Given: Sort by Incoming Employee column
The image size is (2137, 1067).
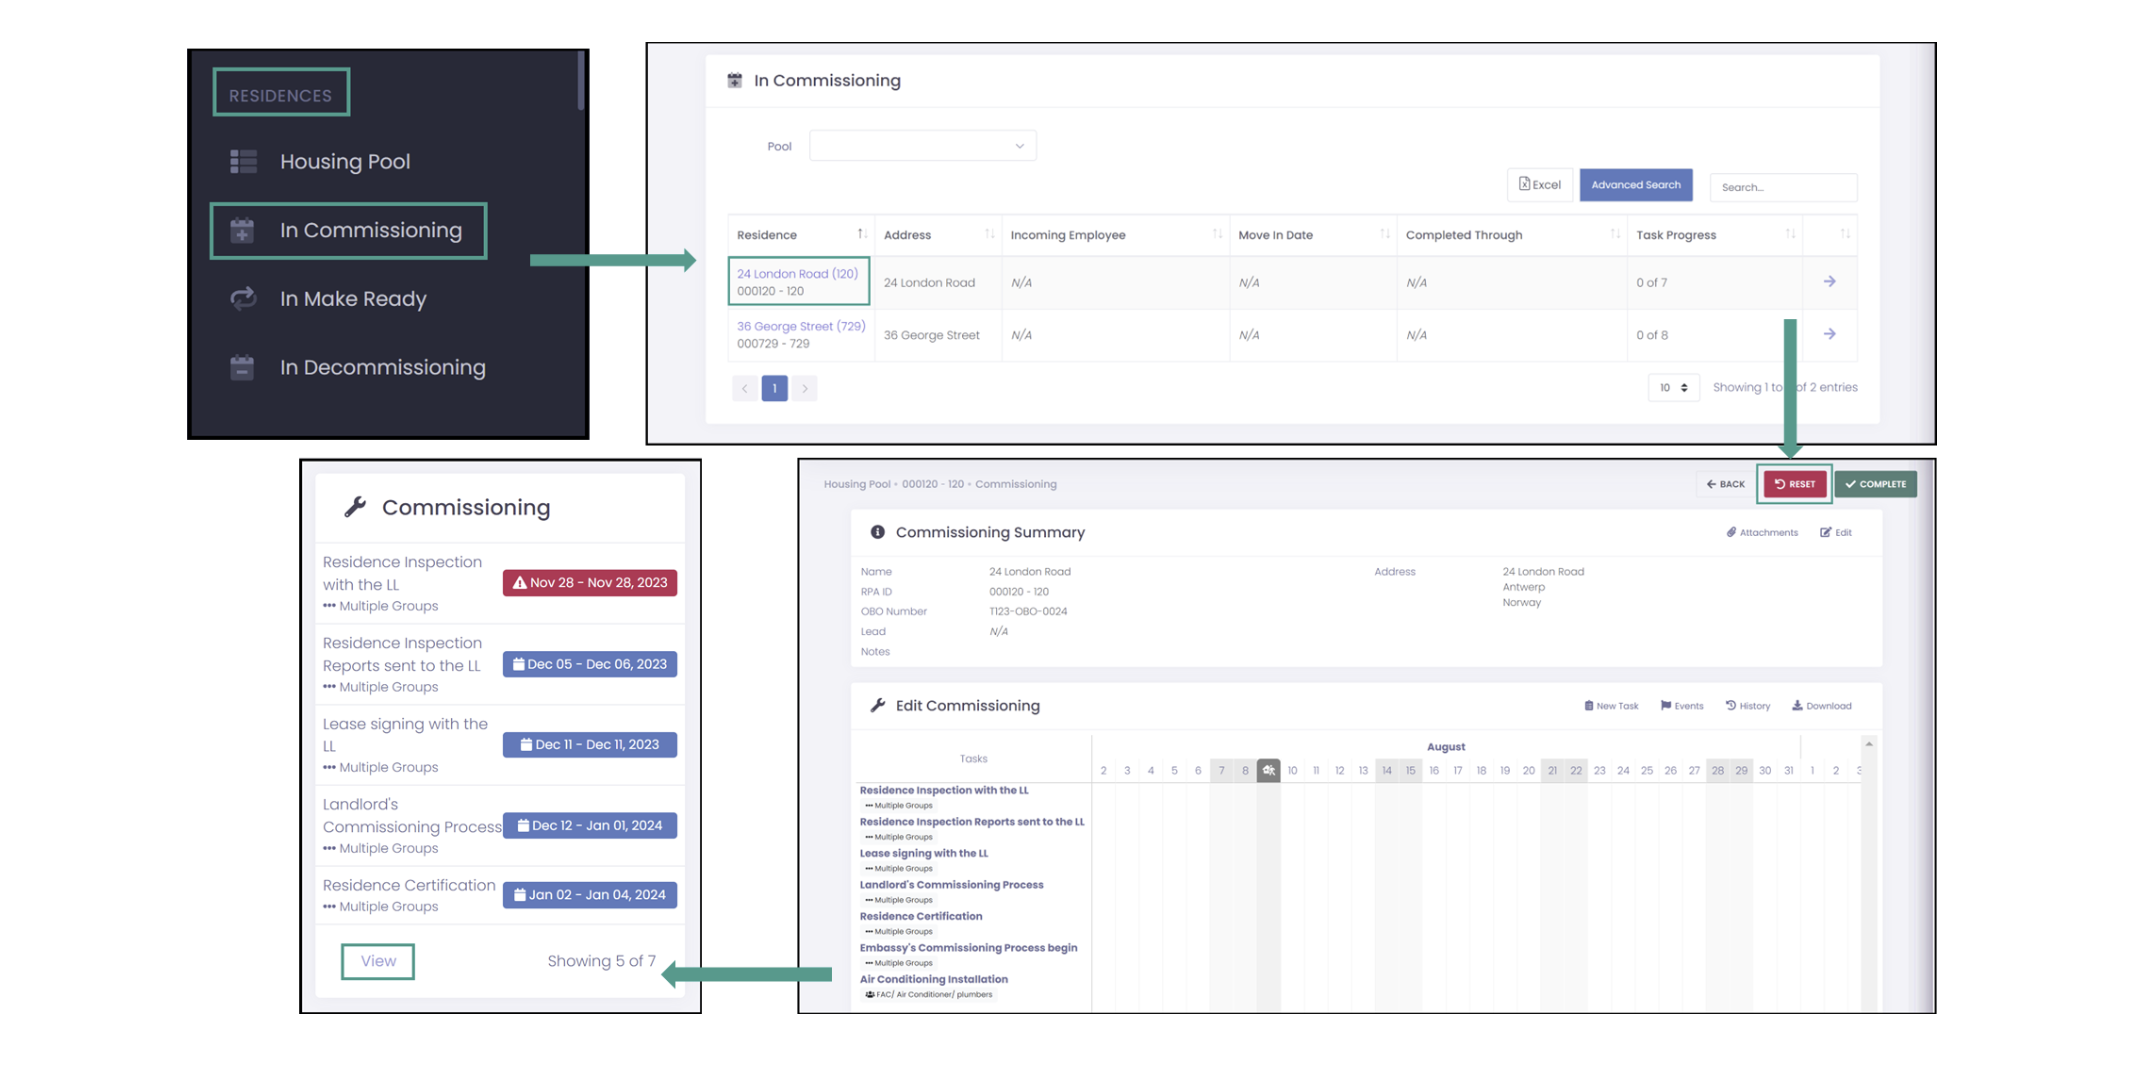Looking at the screenshot, I should click(1115, 234).
